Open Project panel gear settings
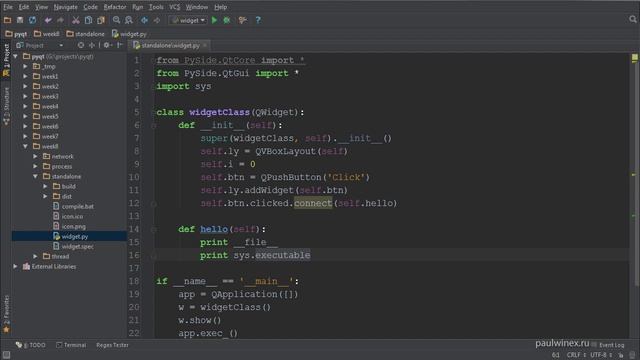The image size is (640, 360). 107,45
